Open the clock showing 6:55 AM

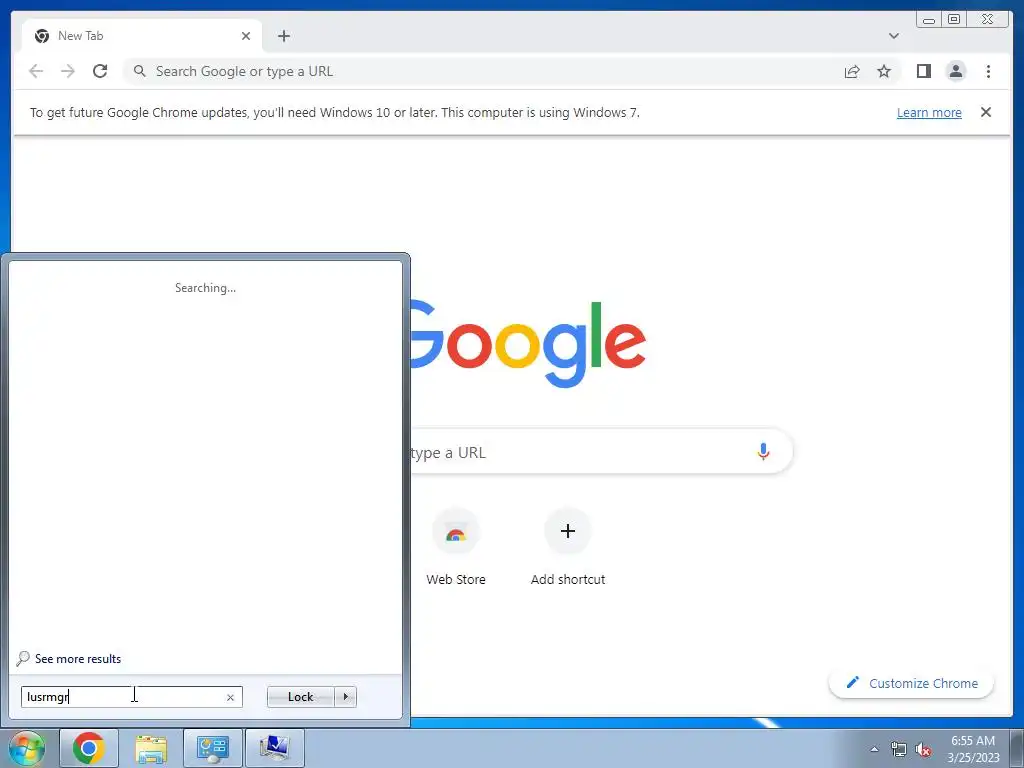tap(973, 749)
